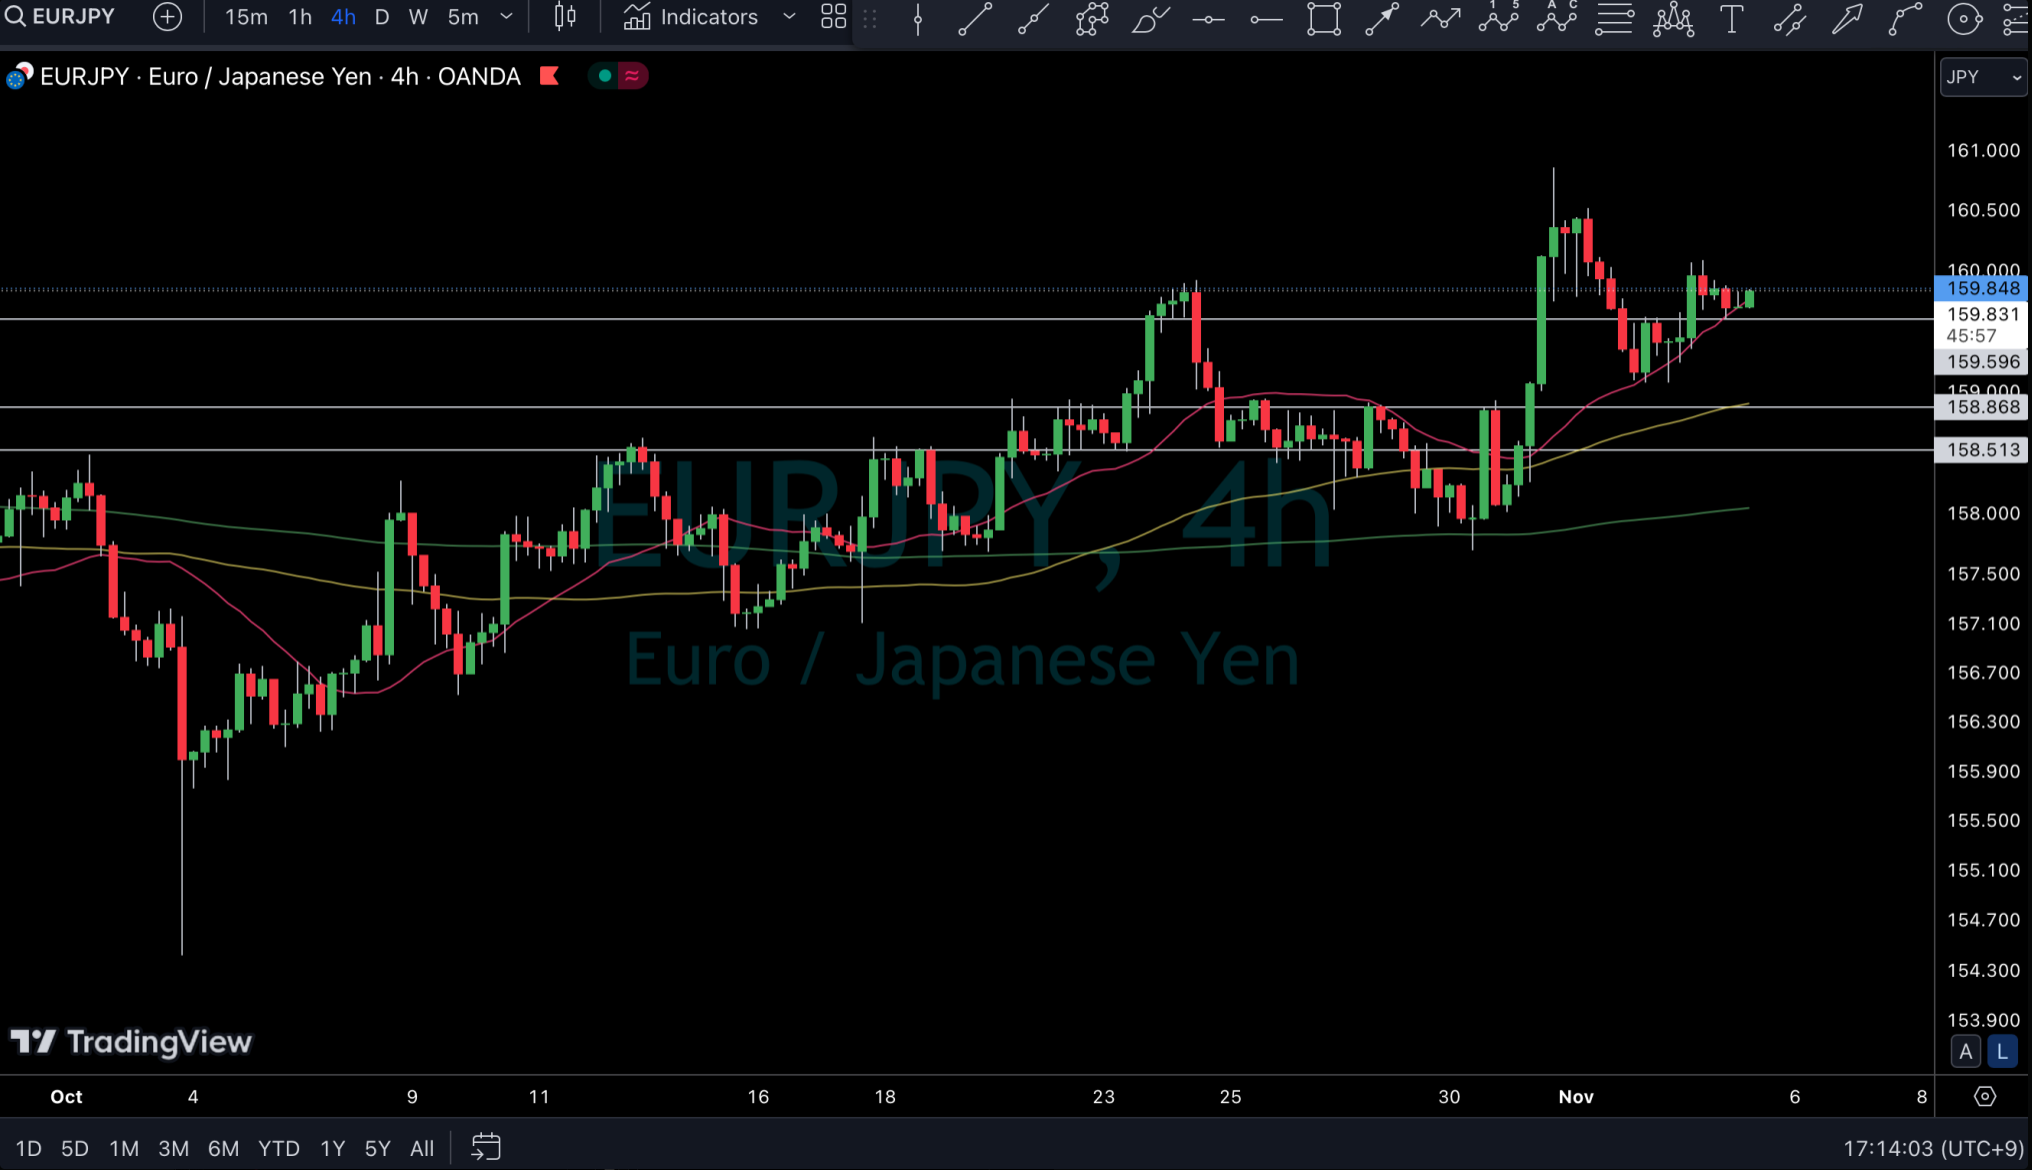Add symbol with plus button by EURJPY
The width and height of the screenshot is (2032, 1170).
point(167,17)
